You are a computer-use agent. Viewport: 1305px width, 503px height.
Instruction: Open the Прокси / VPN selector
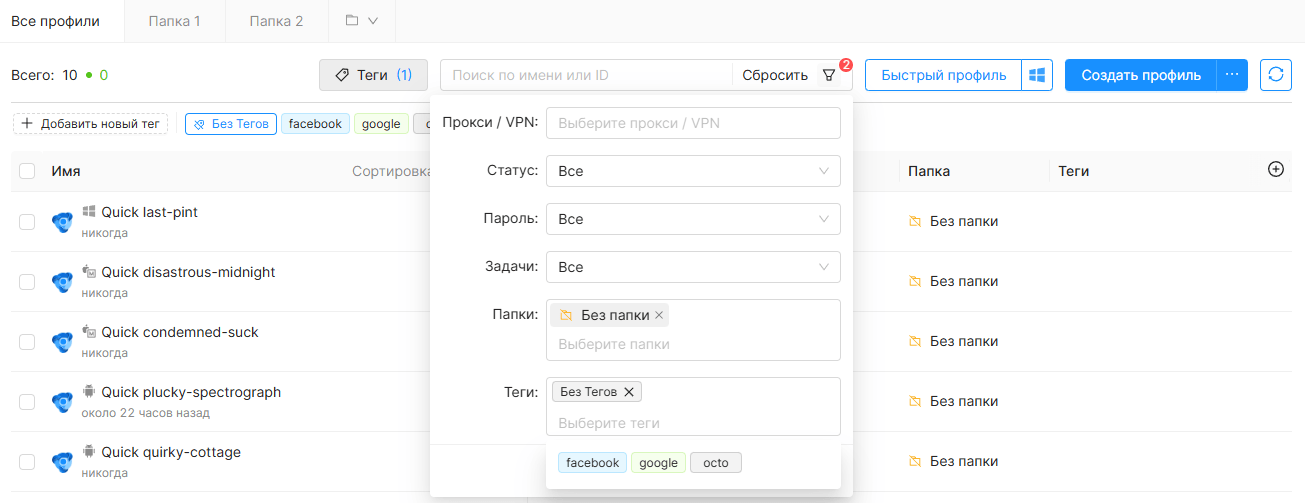(693, 123)
